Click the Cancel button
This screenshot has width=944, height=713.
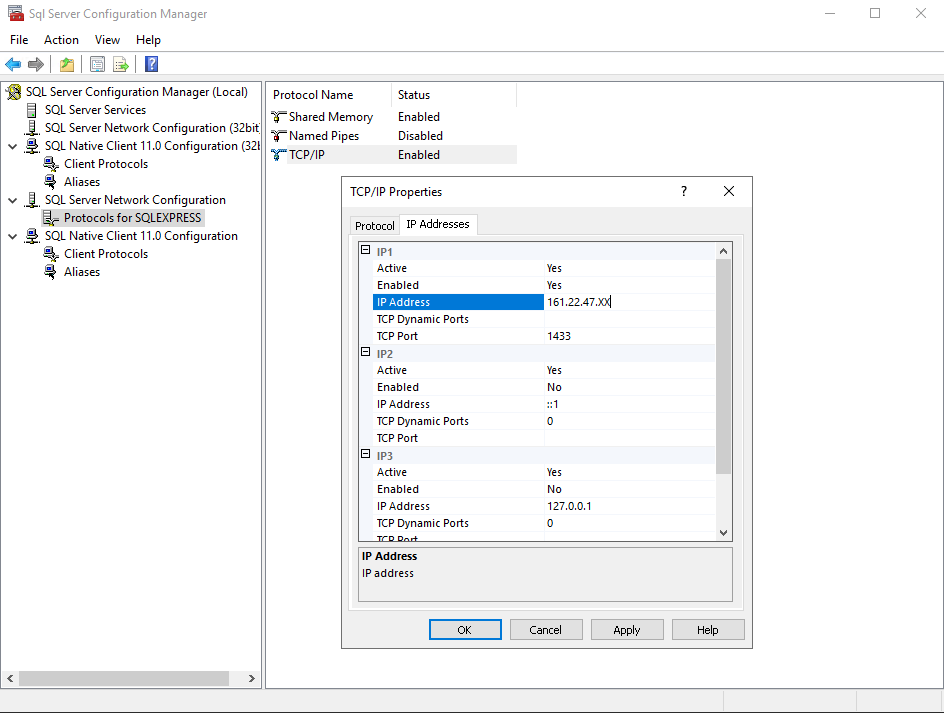546,629
